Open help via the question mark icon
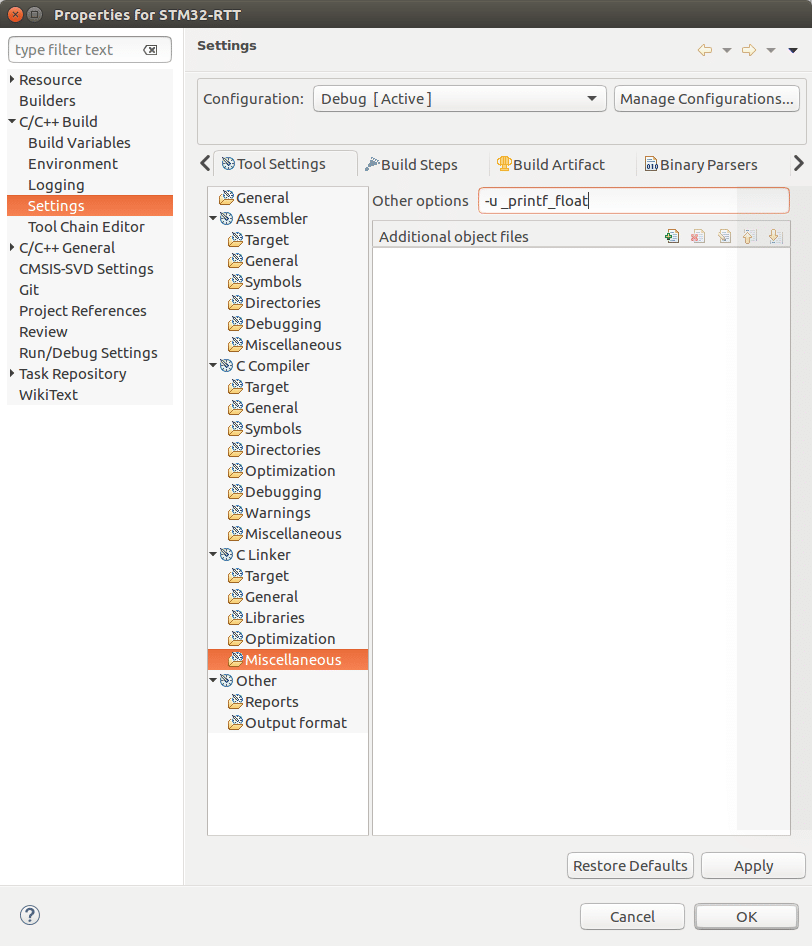This screenshot has height=946, width=812. 29,915
